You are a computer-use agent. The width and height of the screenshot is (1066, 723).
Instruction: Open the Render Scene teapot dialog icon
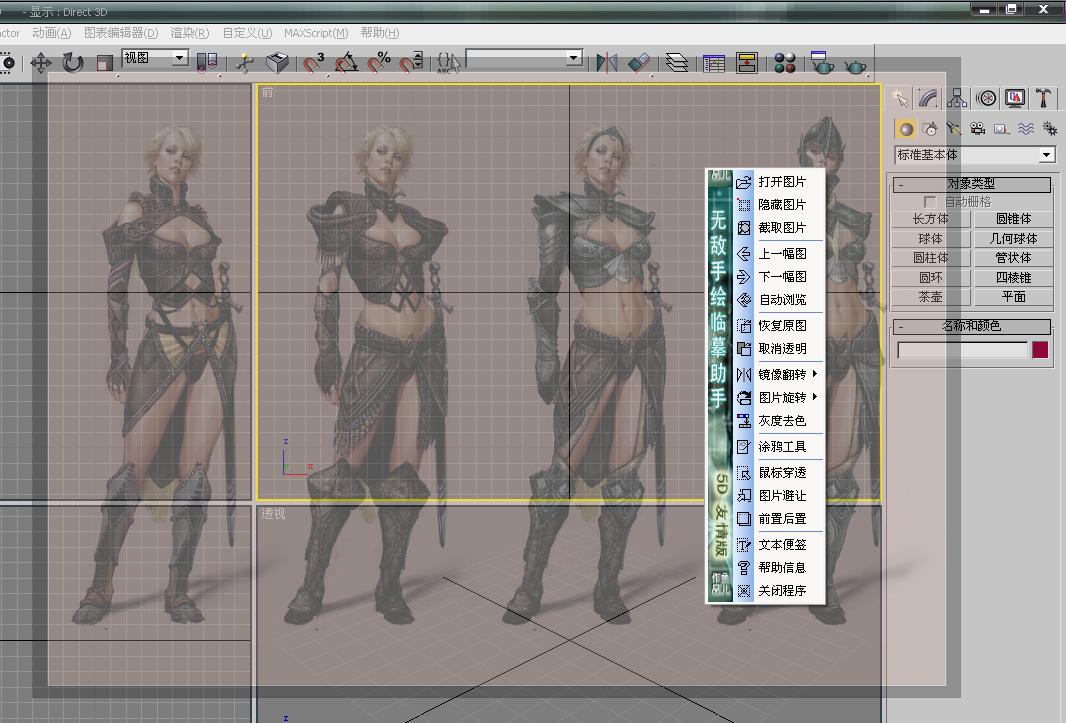[821, 63]
